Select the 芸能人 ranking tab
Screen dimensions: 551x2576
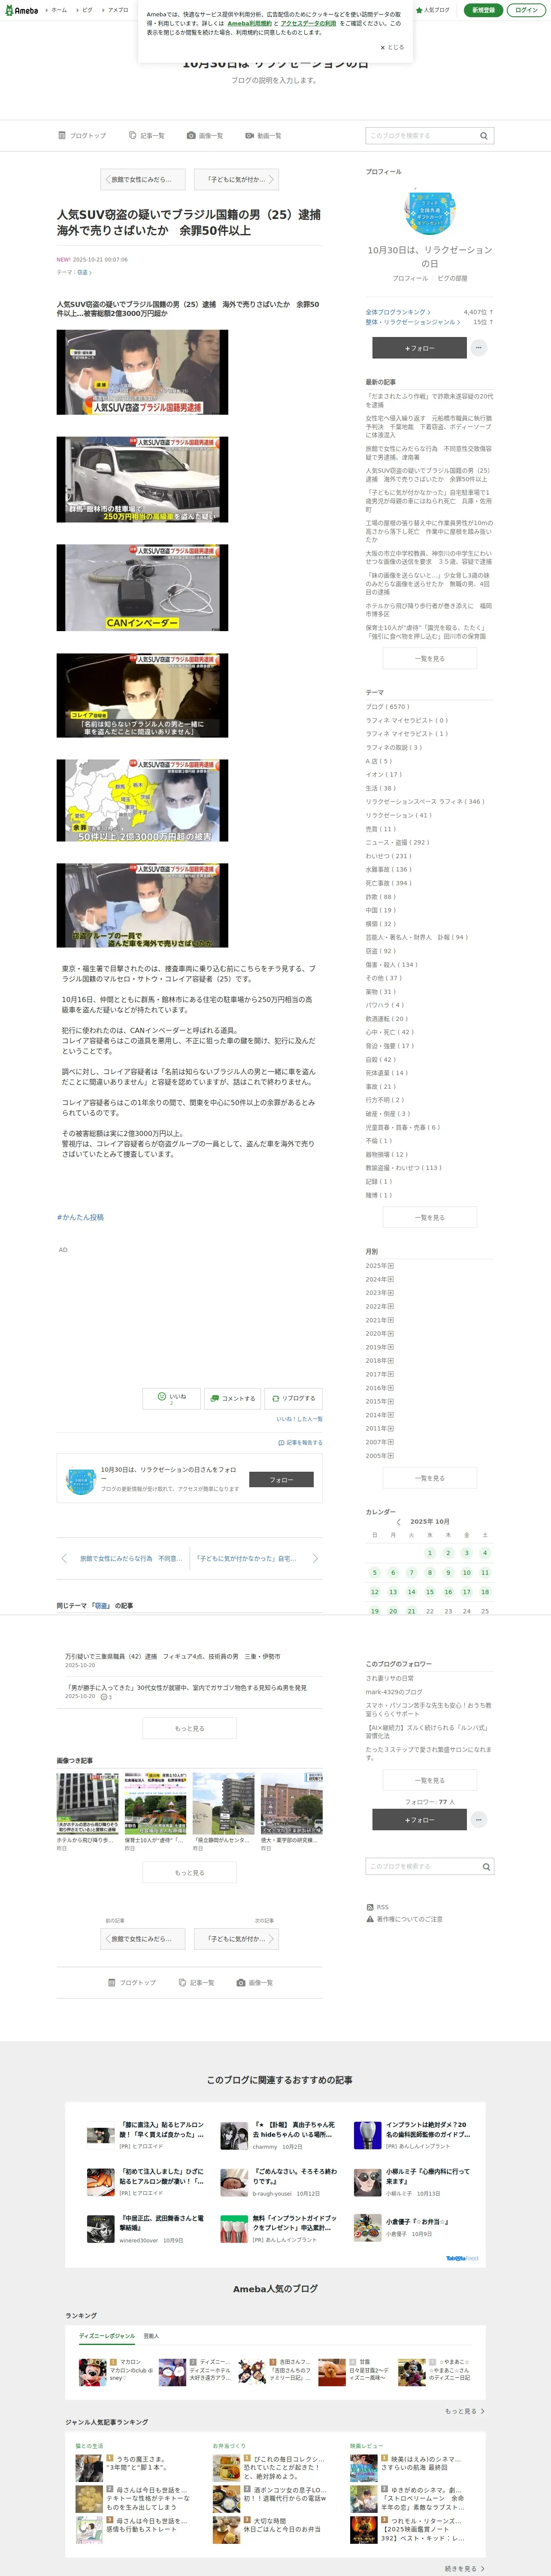click(x=151, y=2336)
